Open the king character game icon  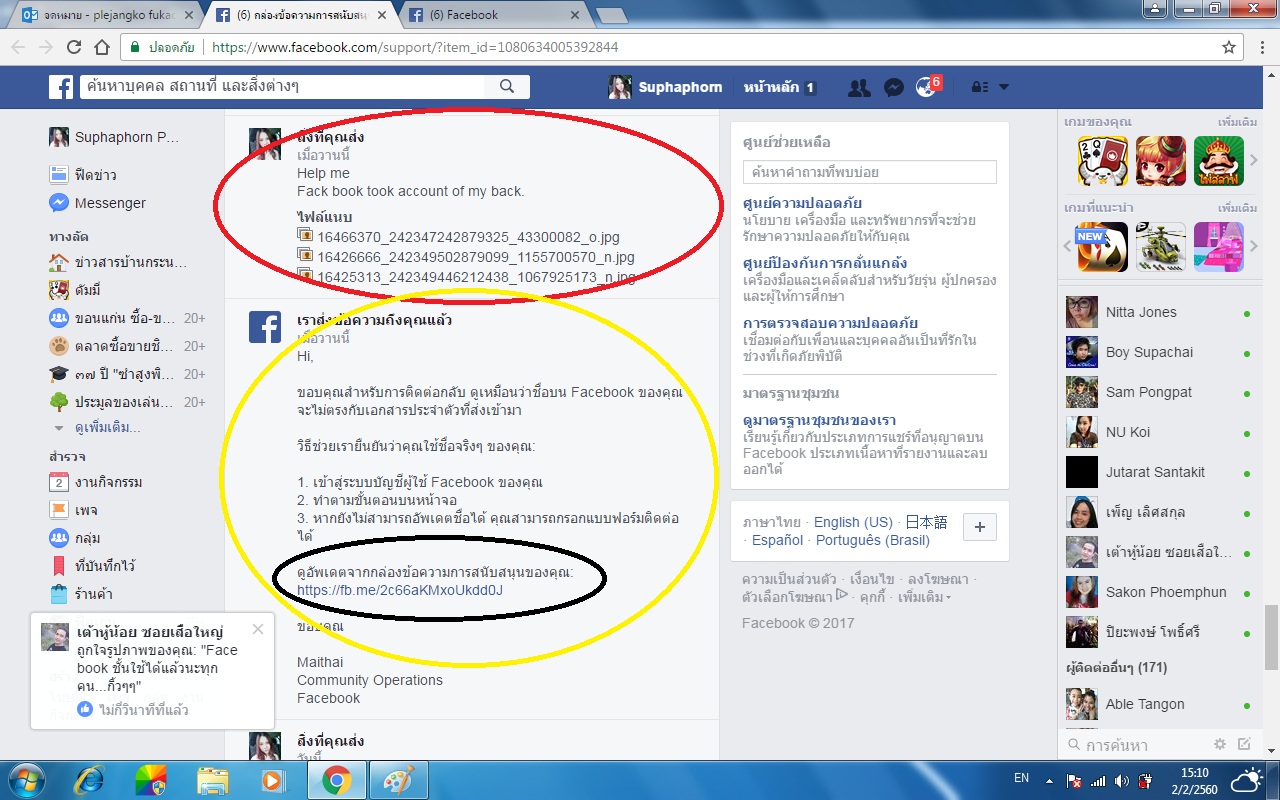click(x=1218, y=161)
